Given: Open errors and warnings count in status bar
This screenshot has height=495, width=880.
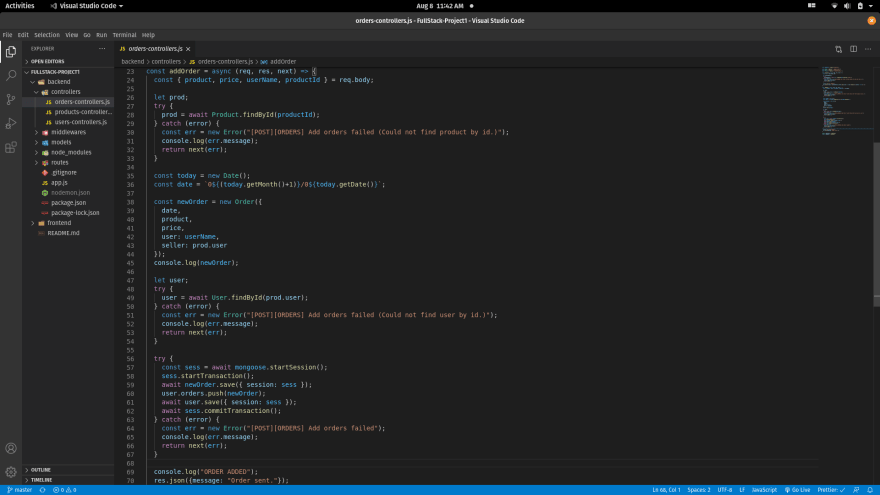Looking at the screenshot, I should click(65, 490).
